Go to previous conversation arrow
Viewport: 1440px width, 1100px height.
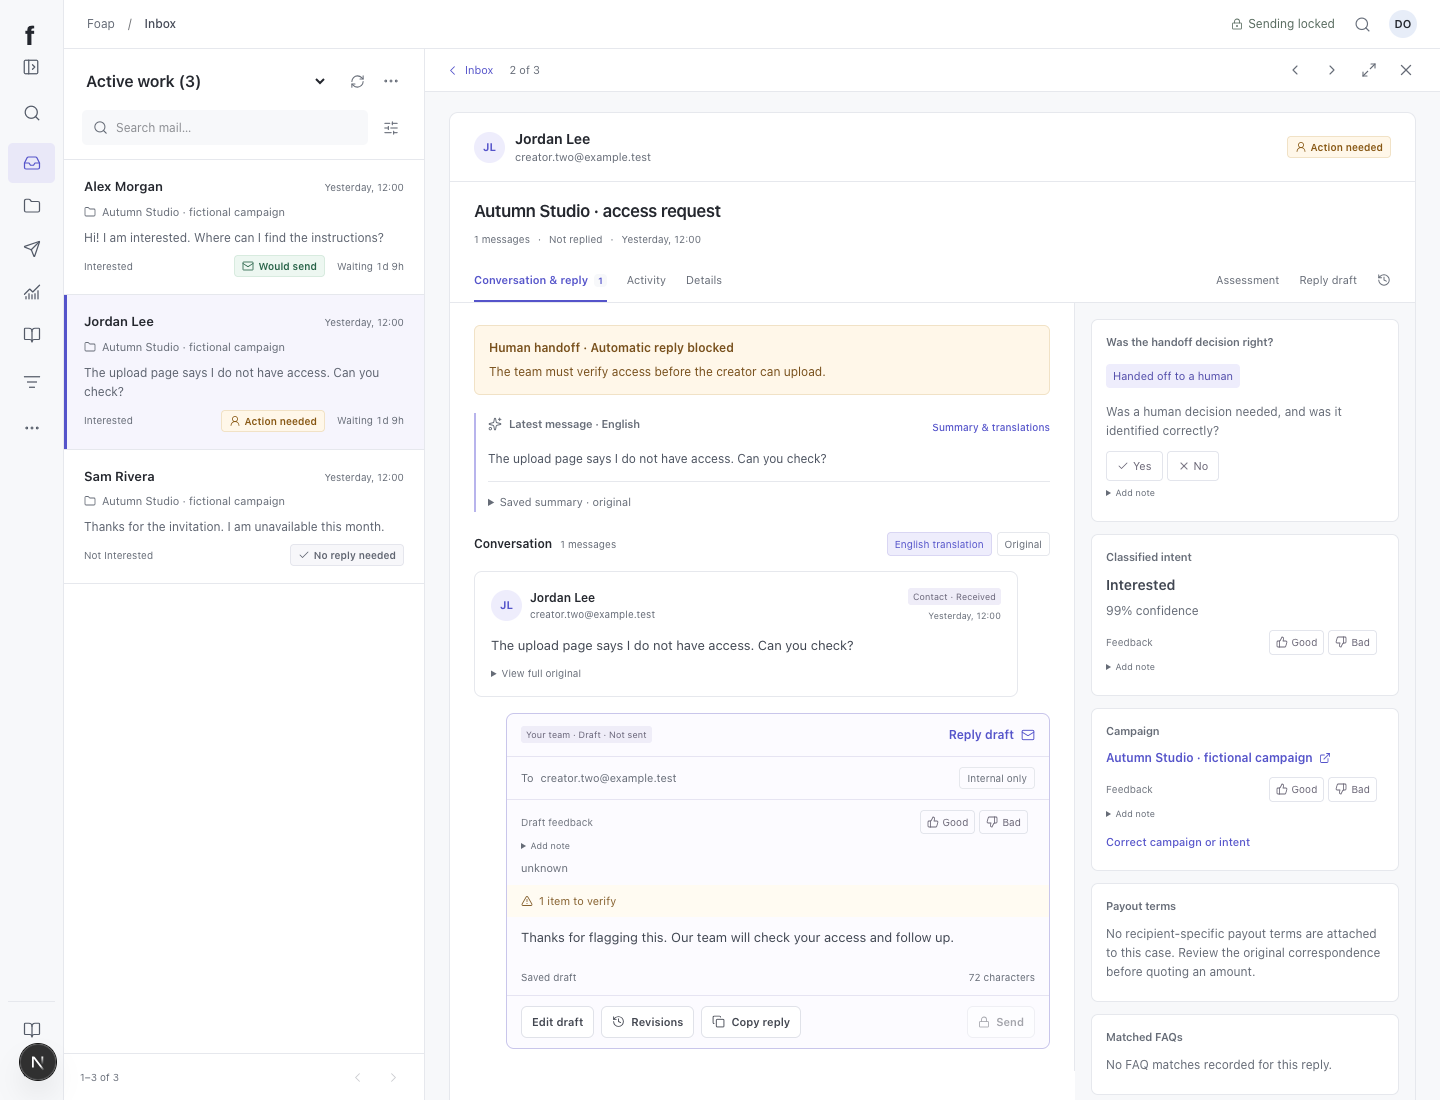[x=1295, y=70]
